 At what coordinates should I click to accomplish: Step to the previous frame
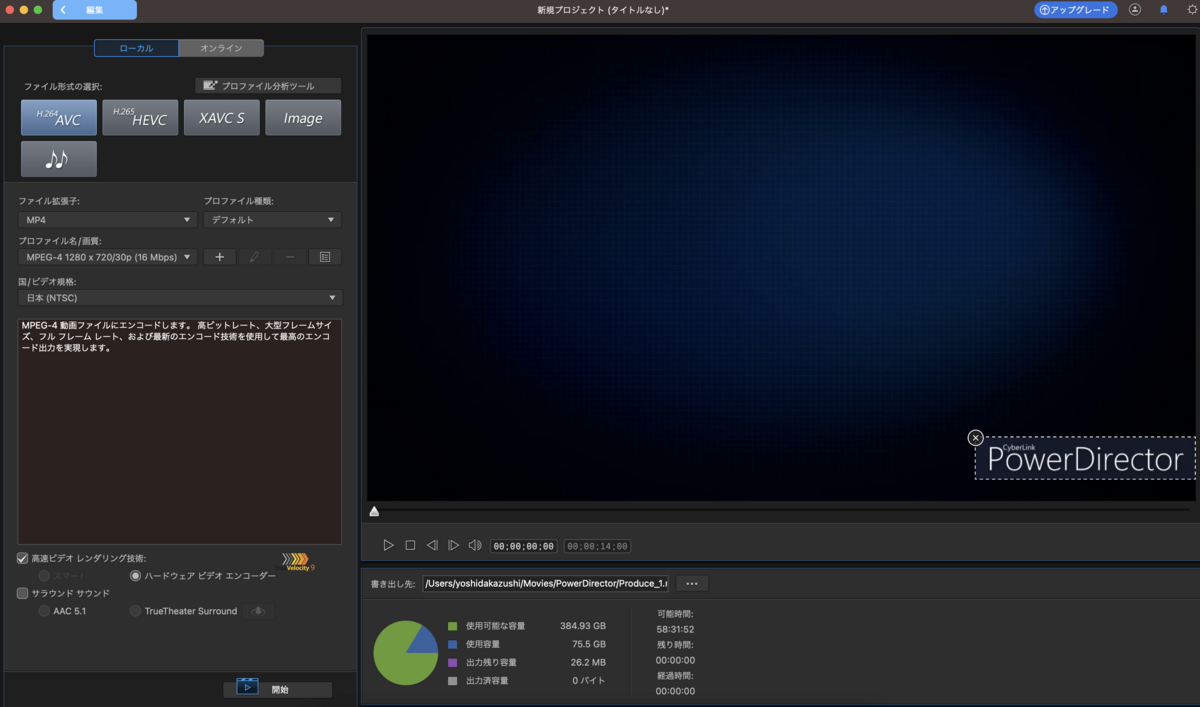tap(432, 545)
